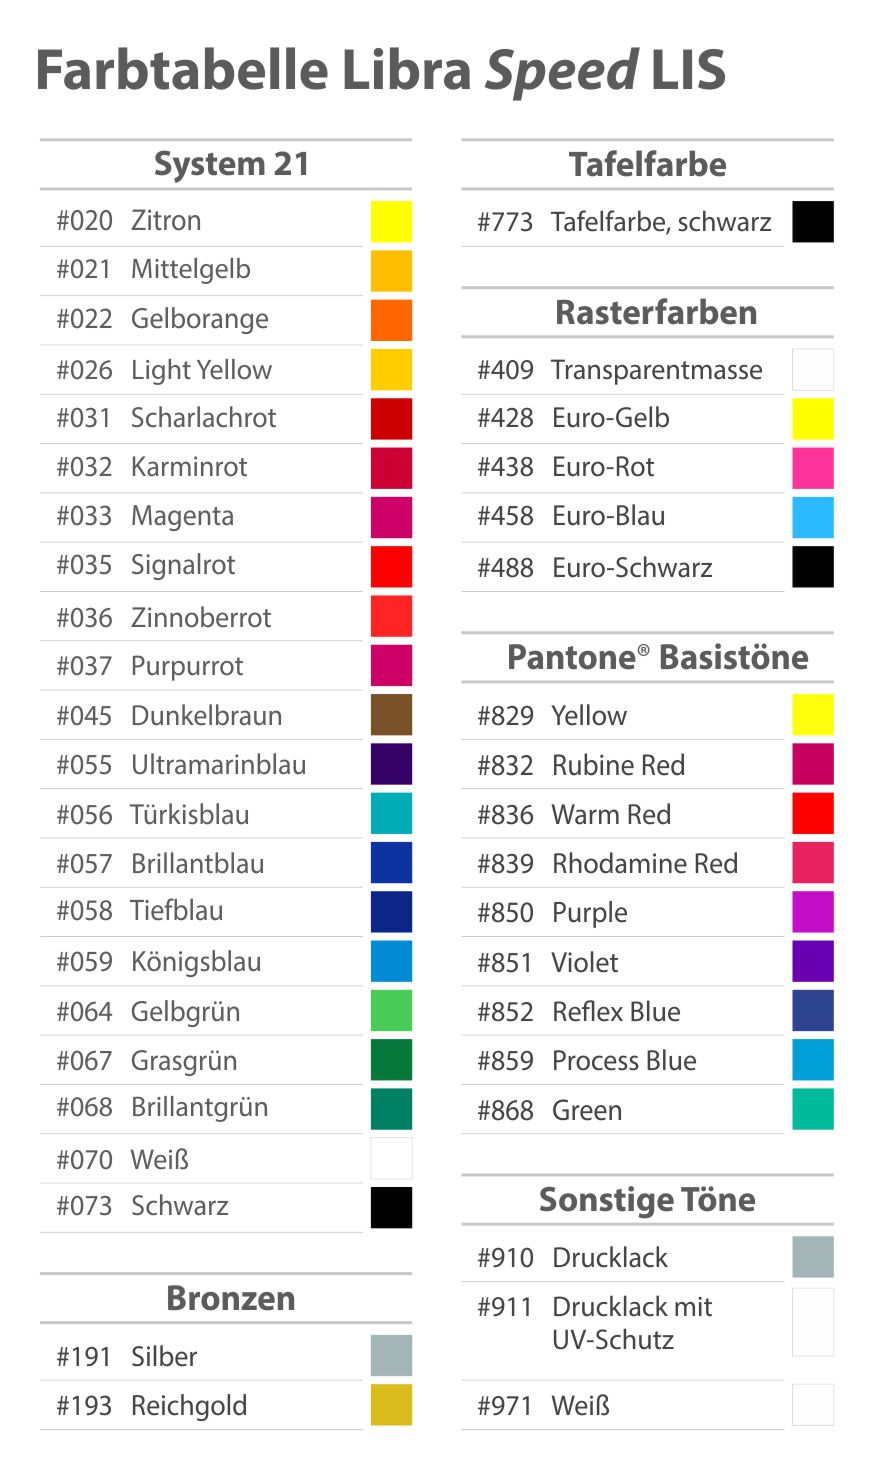Image resolution: width=872 pixels, height=1477 pixels.
Task: Click the Farbtabelle Libra Speed LIS title
Action: [x=381, y=72]
